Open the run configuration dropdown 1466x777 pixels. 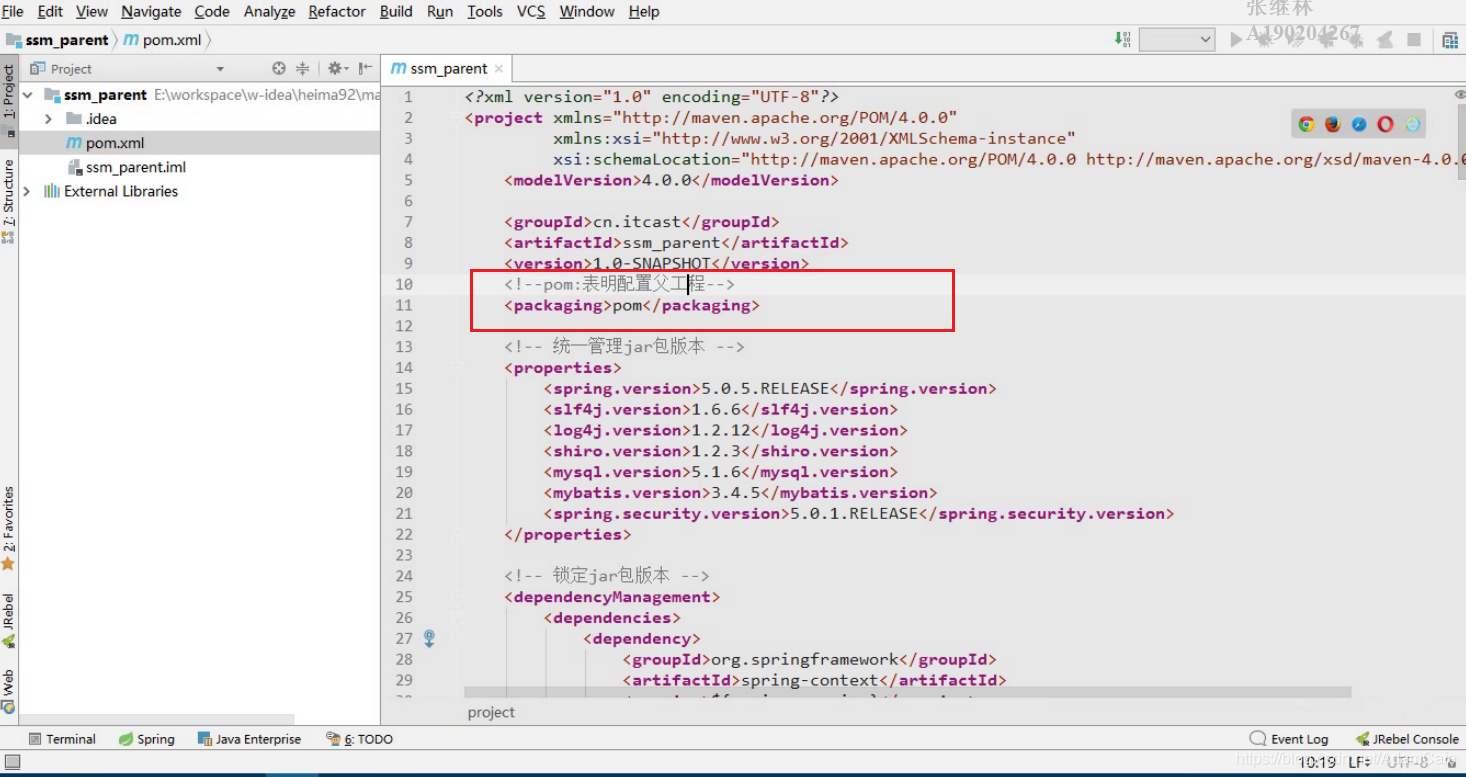click(1177, 40)
